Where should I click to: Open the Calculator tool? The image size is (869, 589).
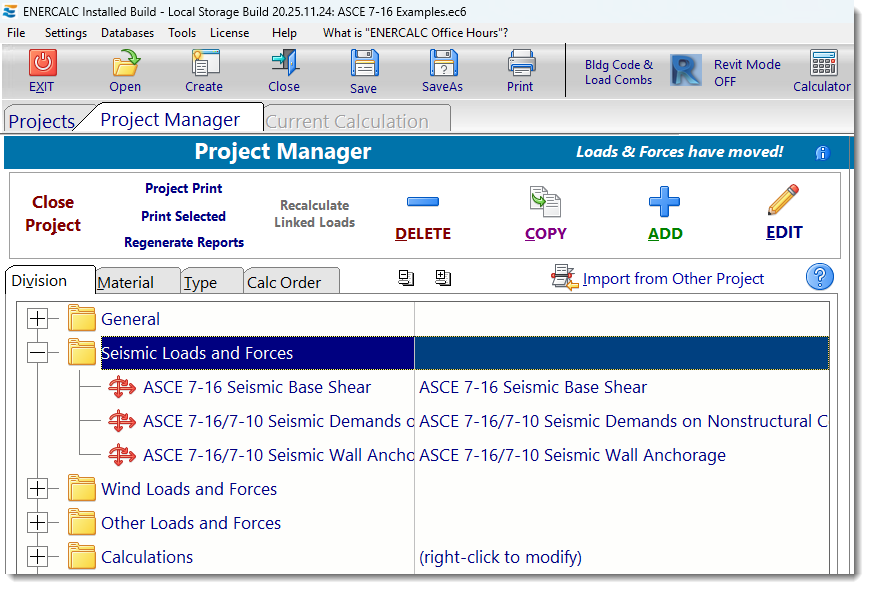coord(821,70)
